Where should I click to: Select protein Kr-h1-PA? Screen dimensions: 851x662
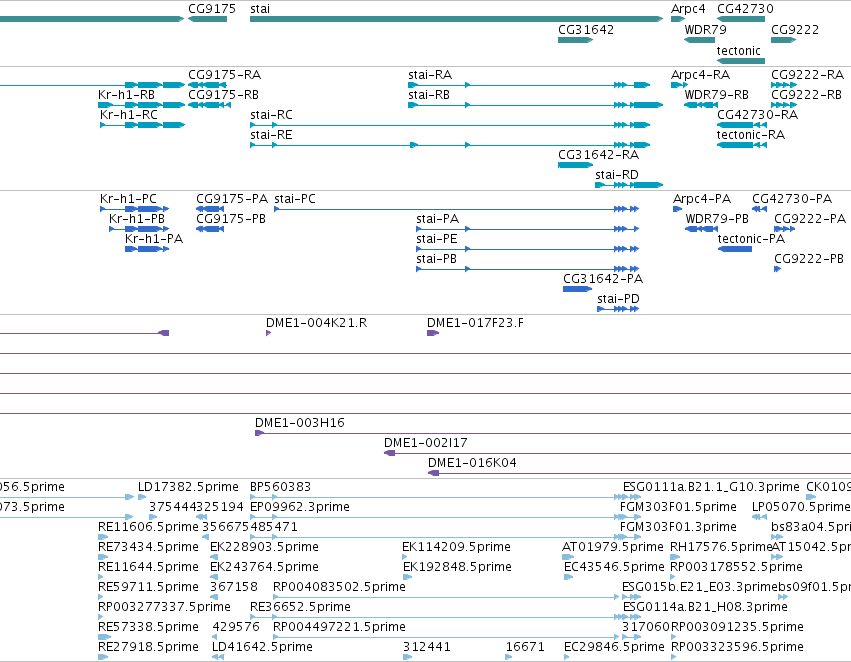pos(147,249)
